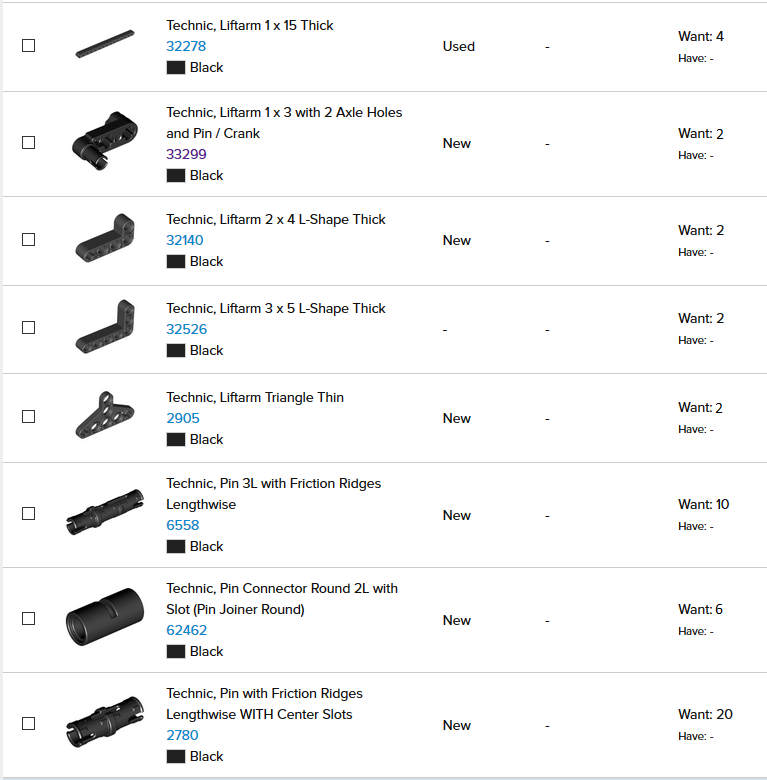
Task: Open part number 6558 link
Action: 183,525
